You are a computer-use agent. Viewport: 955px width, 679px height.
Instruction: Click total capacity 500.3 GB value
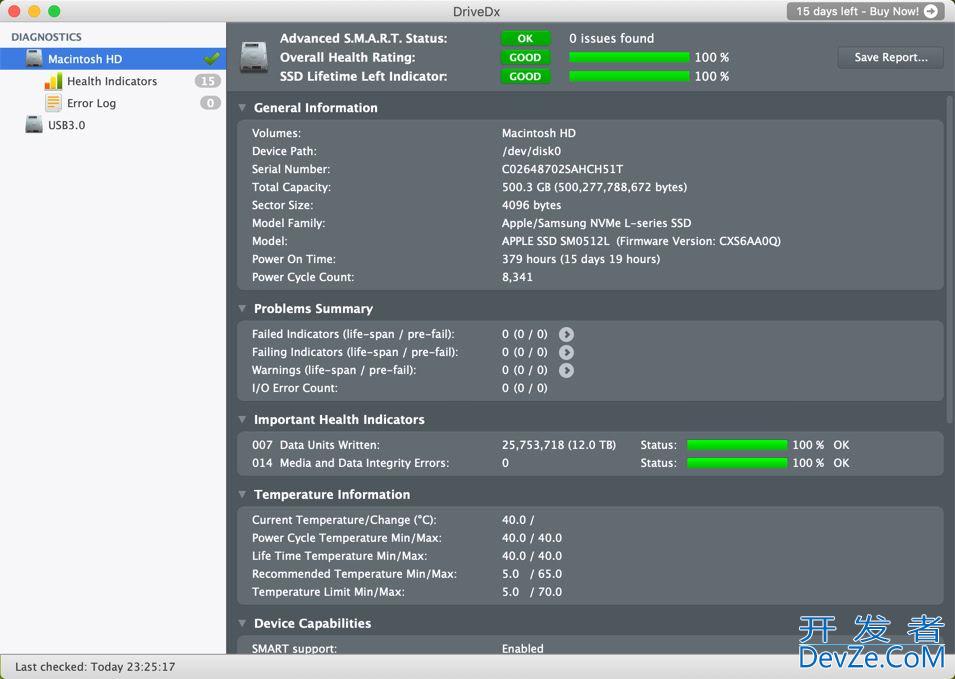pos(594,187)
